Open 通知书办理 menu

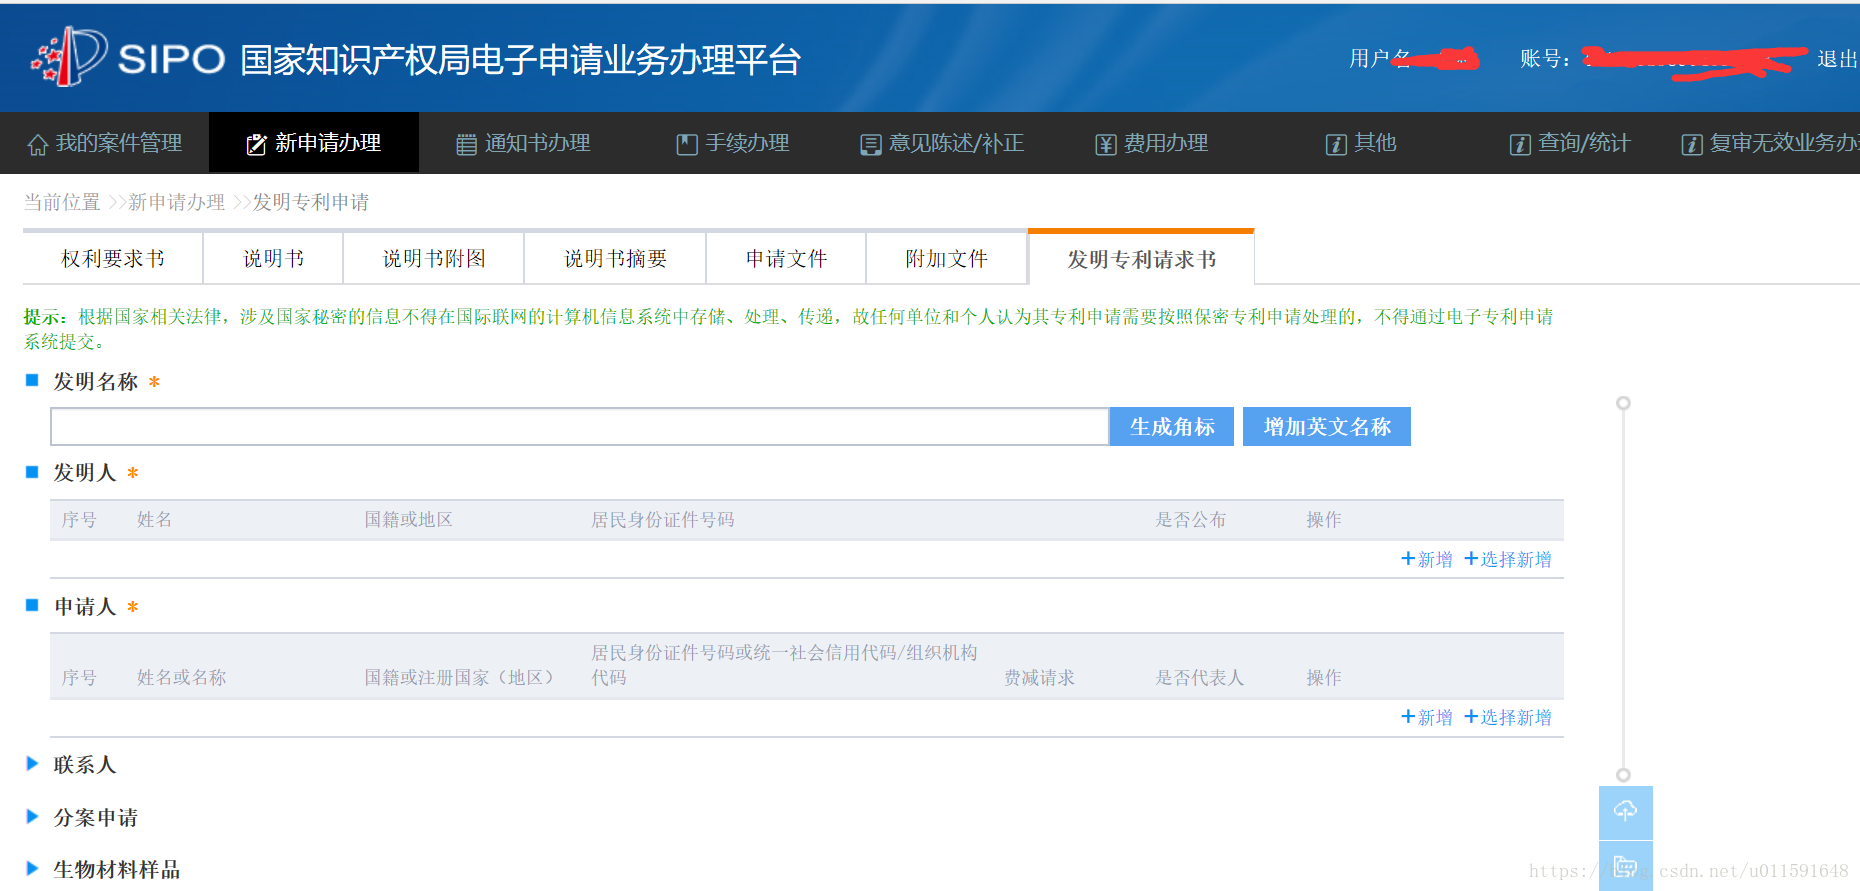523,143
